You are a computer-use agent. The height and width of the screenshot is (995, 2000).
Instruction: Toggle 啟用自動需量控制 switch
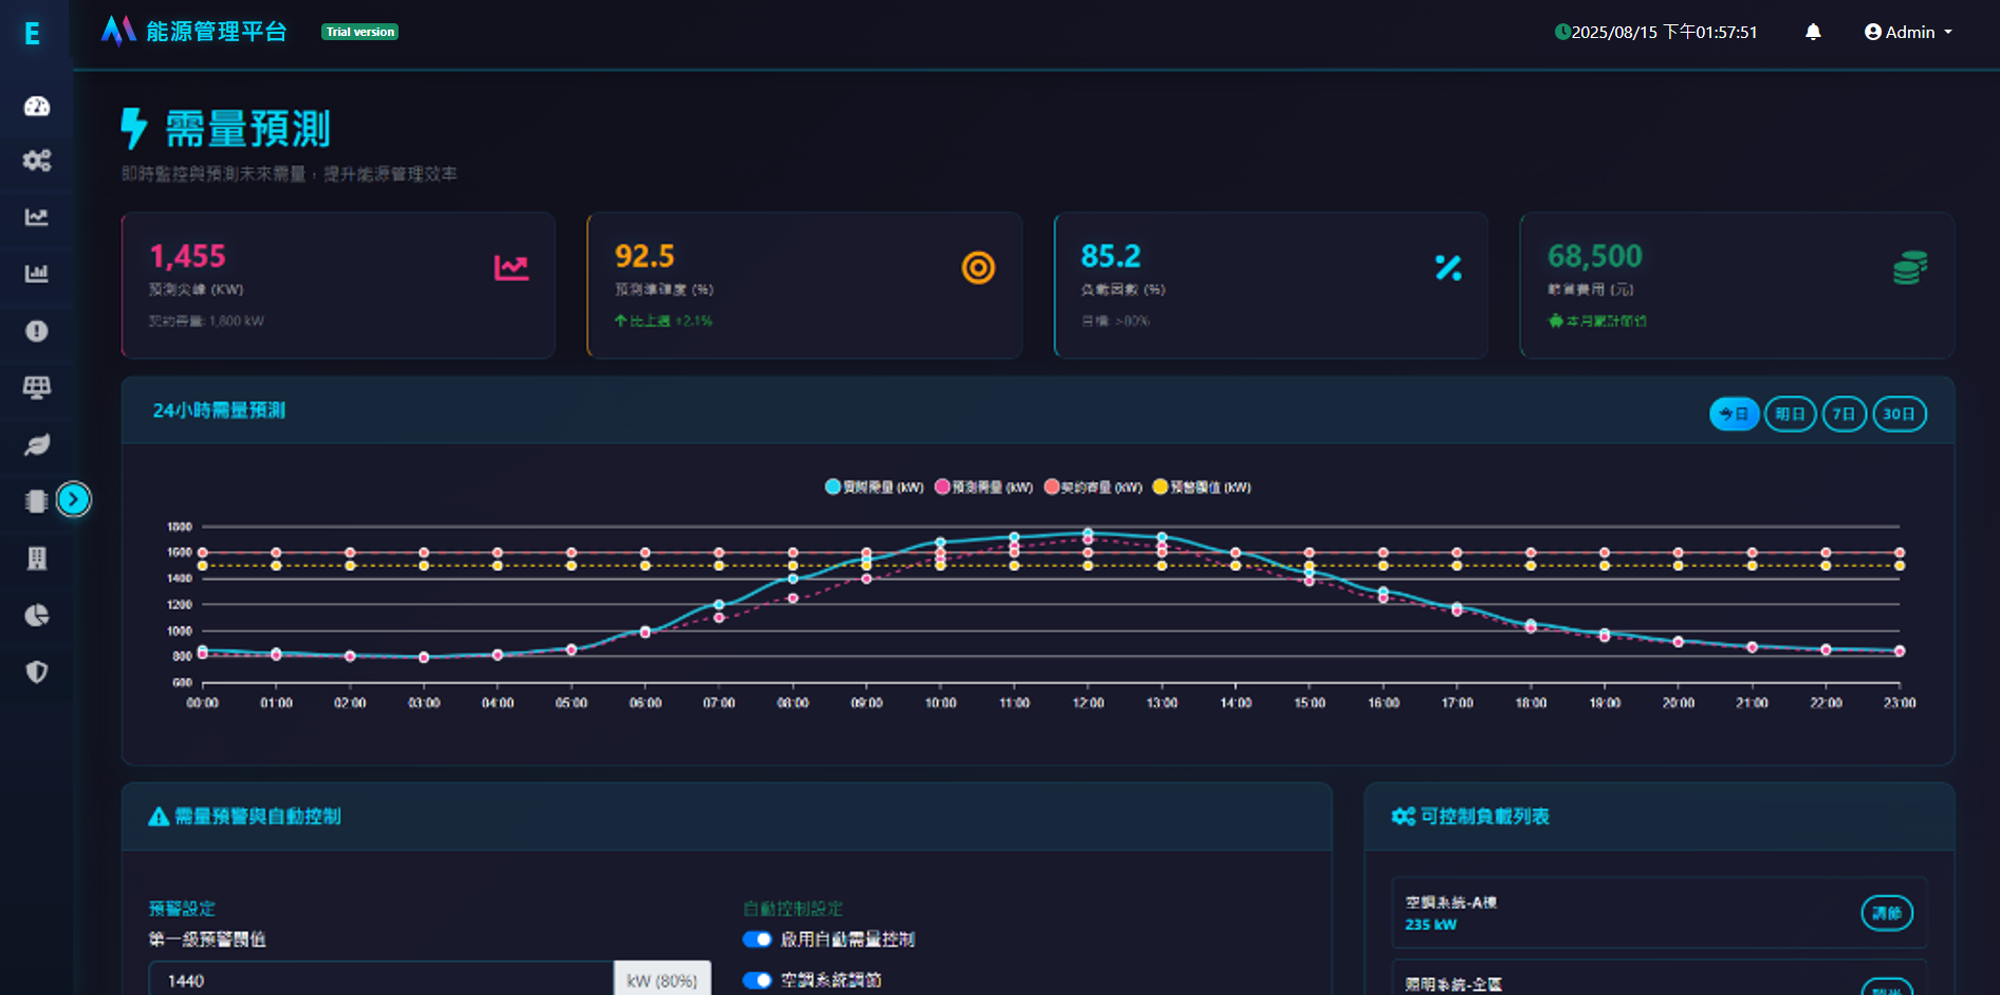pyautogui.click(x=757, y=939)
